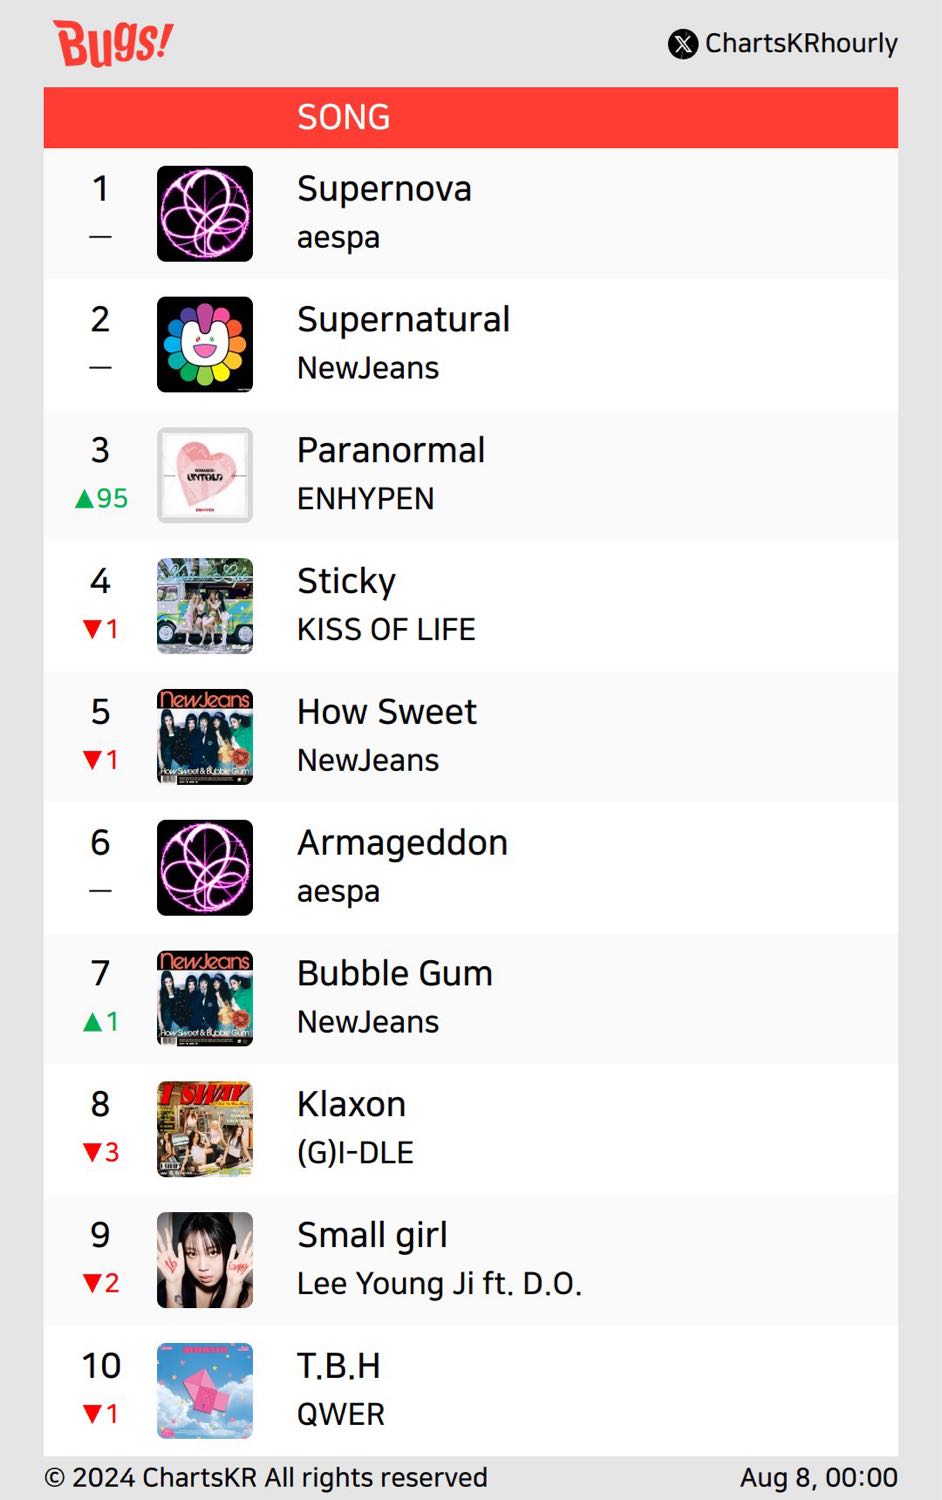Click the Bubble Gum album cover thumbnail
Image resolution: width=942 pixels, height=1500 pixels.
(205, 999)
